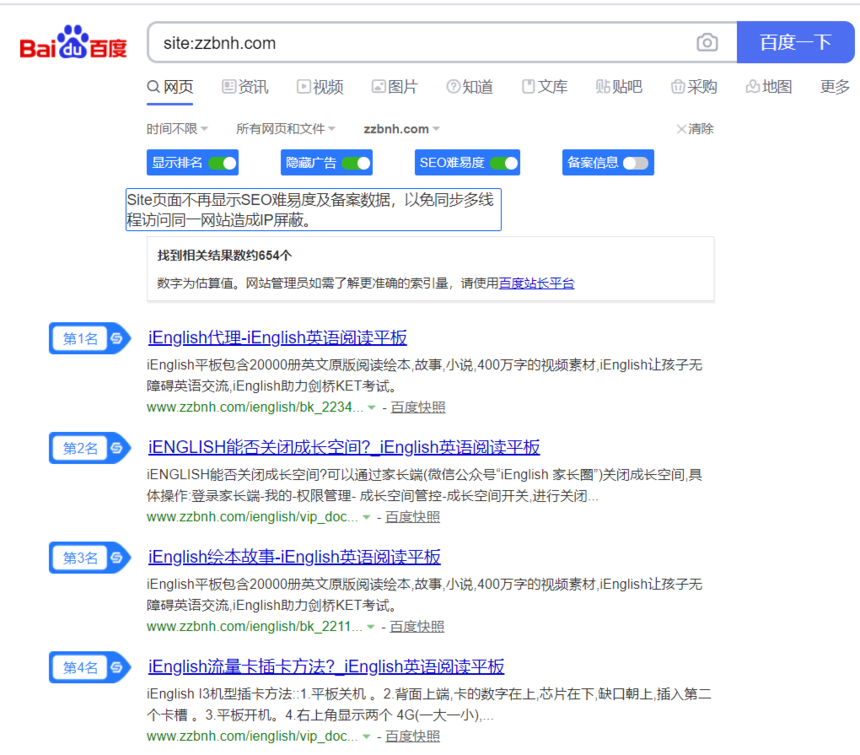Open camera image search icon
This screenshot has height=755, width=860.
tap(707, 42)
